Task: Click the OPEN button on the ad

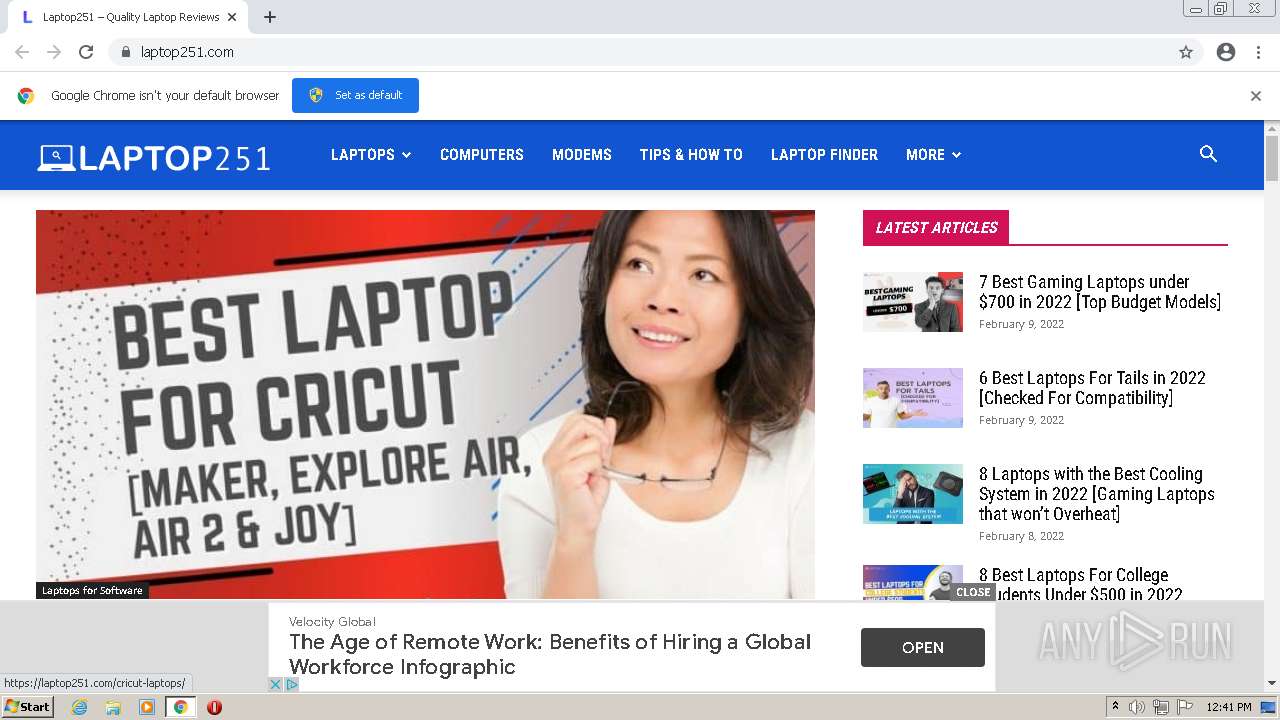Action: coord(923,648)
